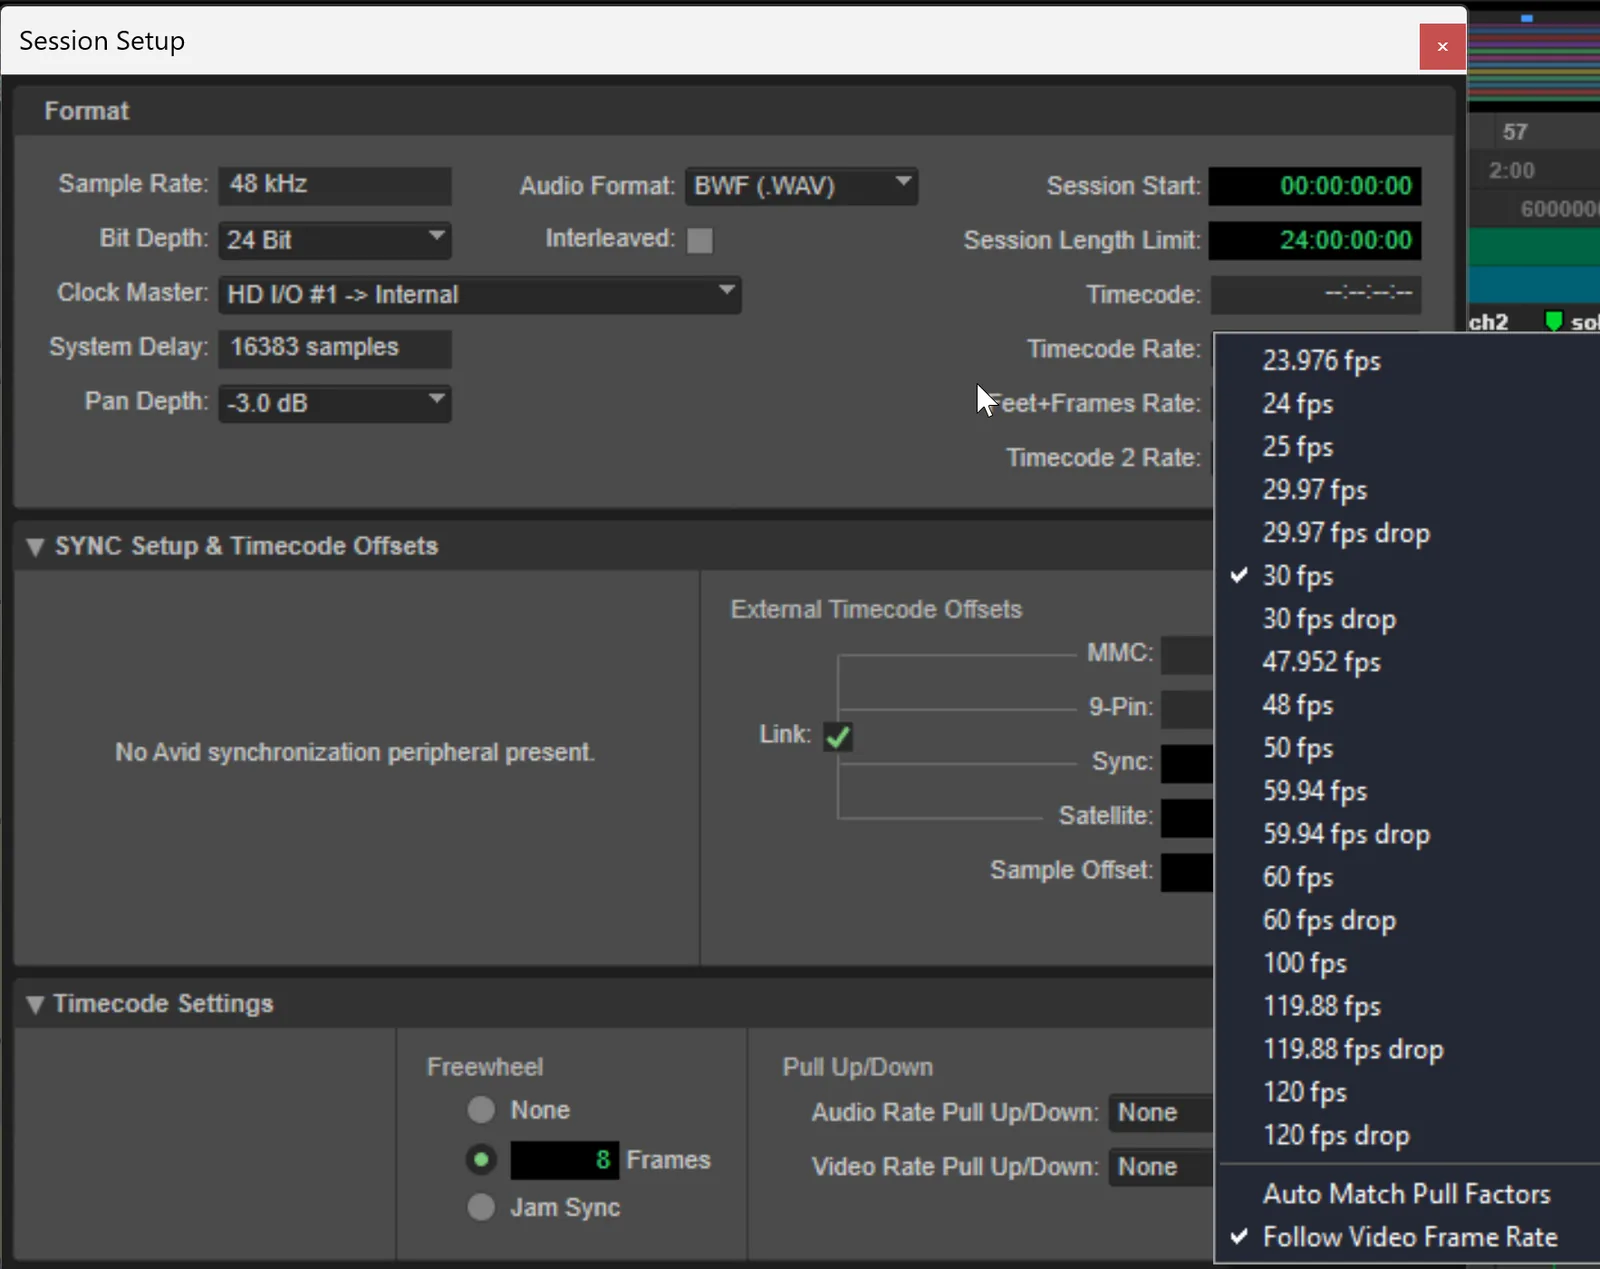Screen dimensions: 1600x1269
Task: Uncheck the Link offsets checkbox
Action: (x=838, y=737)
